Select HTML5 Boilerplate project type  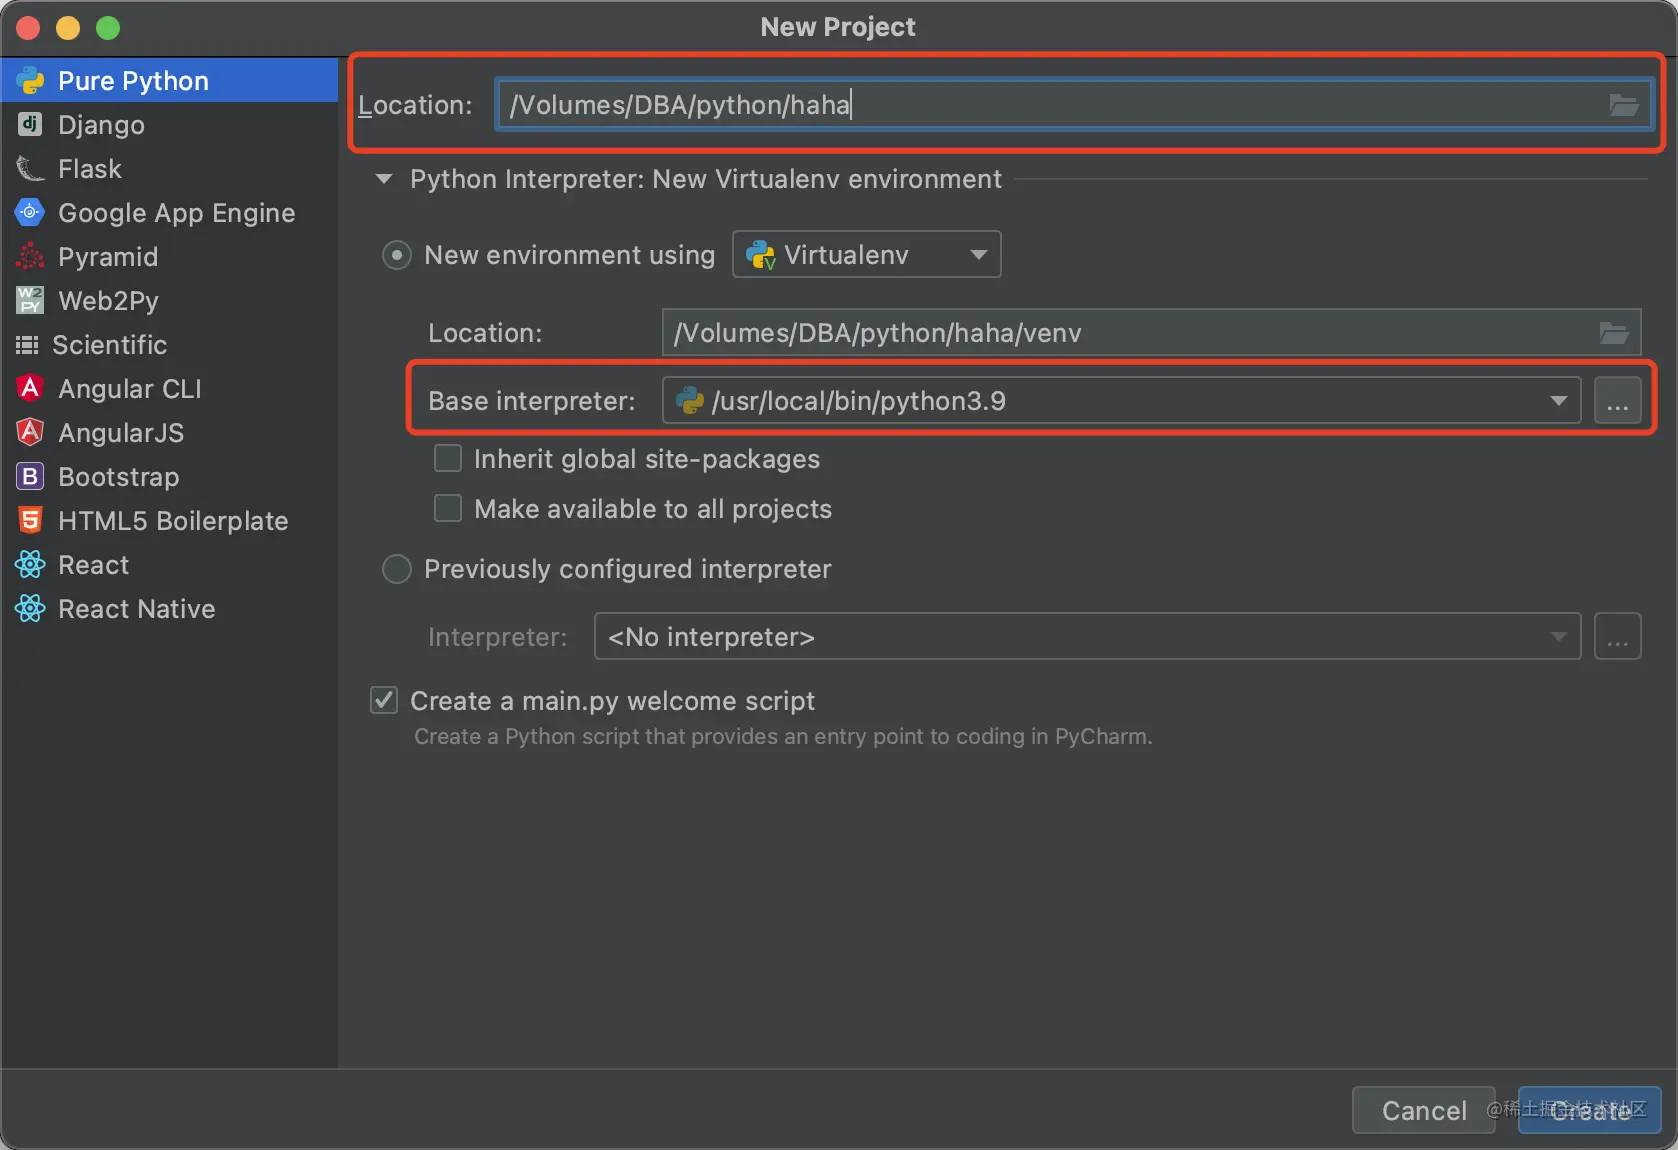click(169, 521)
